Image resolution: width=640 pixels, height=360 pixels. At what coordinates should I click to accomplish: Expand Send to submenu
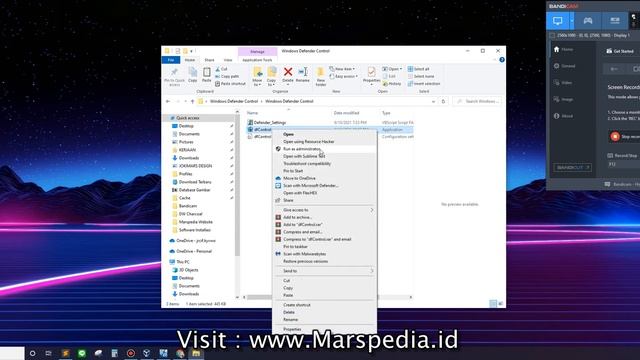324,271
